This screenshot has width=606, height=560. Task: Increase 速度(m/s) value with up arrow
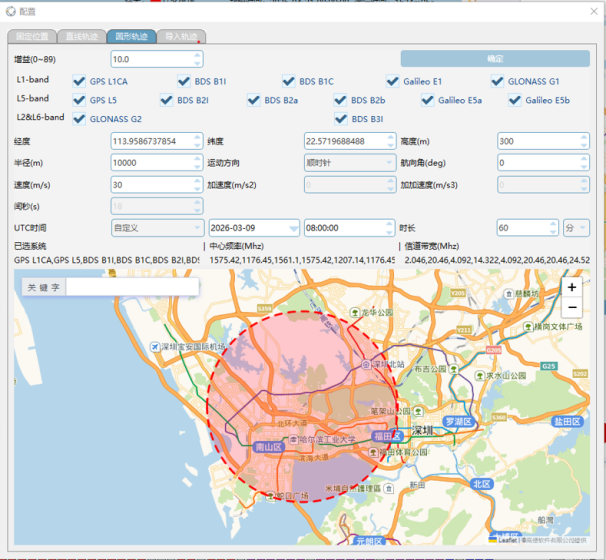[197, 180]
